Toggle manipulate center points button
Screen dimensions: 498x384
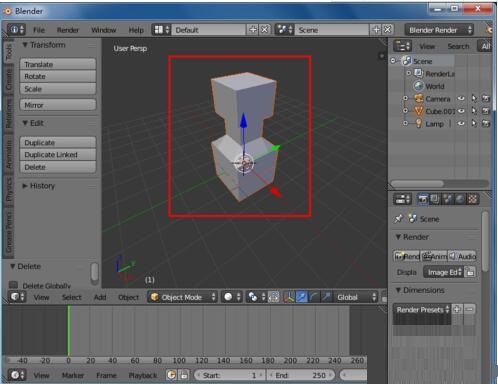click(274, 297)
